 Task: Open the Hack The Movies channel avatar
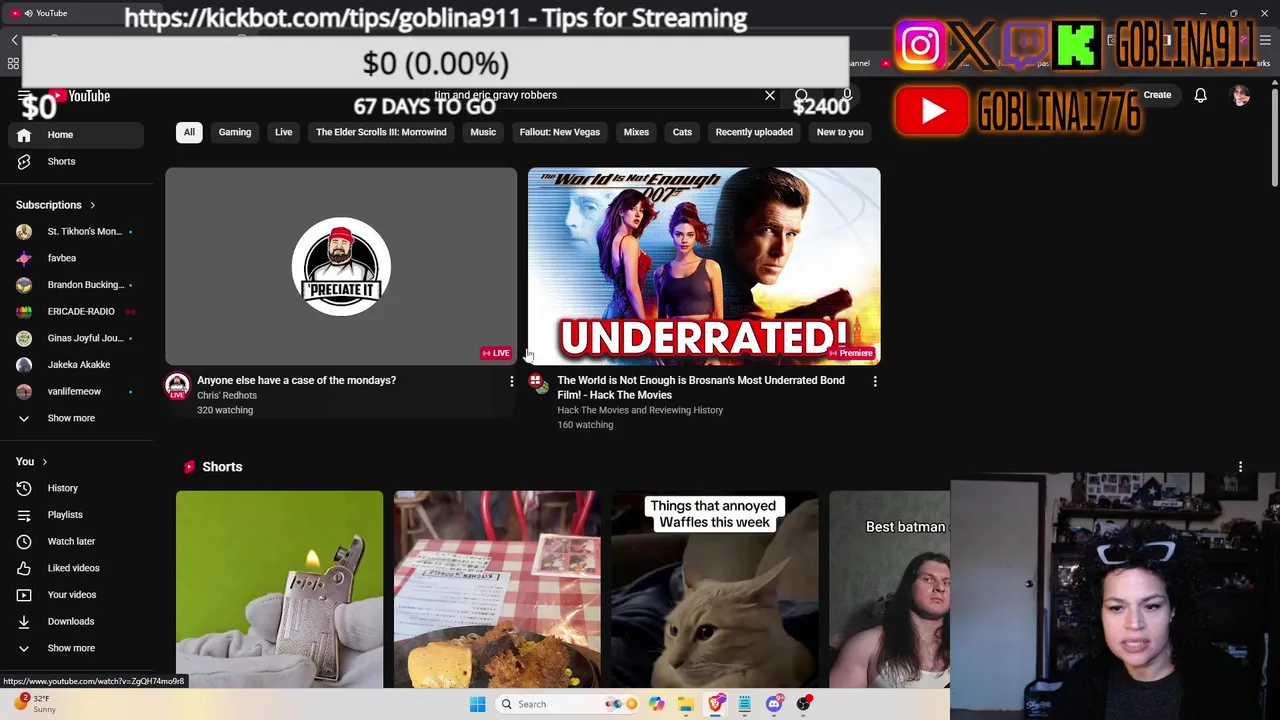pyautogui.click(x=537, y=384)
